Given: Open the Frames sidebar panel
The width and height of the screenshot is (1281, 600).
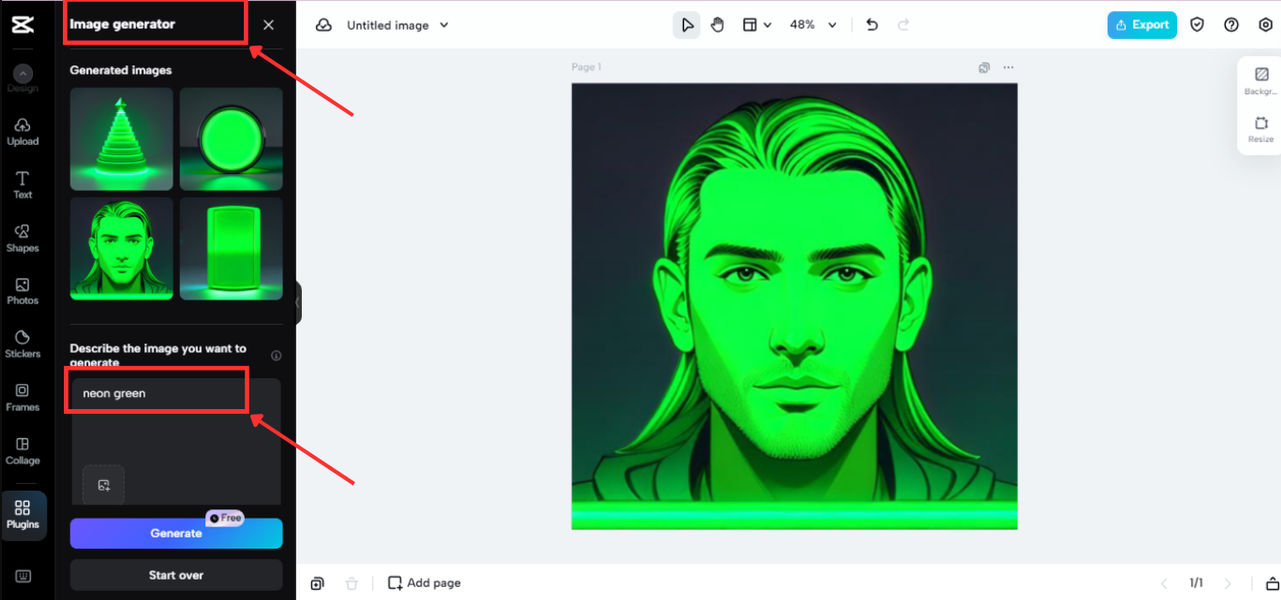Looking at the screenshot, I should pos(23,397).
